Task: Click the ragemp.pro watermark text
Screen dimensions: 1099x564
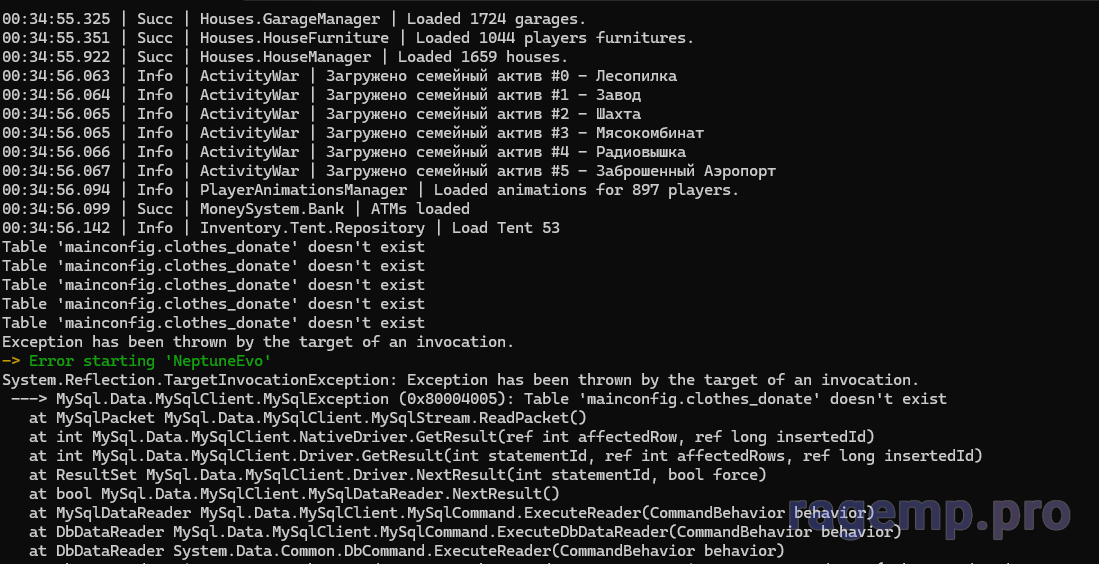Action: tap(930, 515)
